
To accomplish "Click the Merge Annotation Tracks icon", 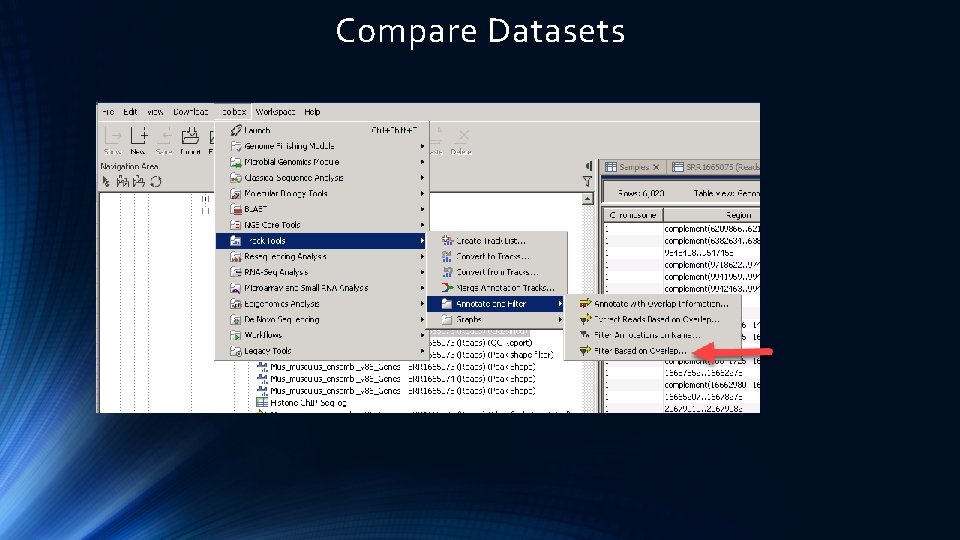I will click(x=447, y=288).
